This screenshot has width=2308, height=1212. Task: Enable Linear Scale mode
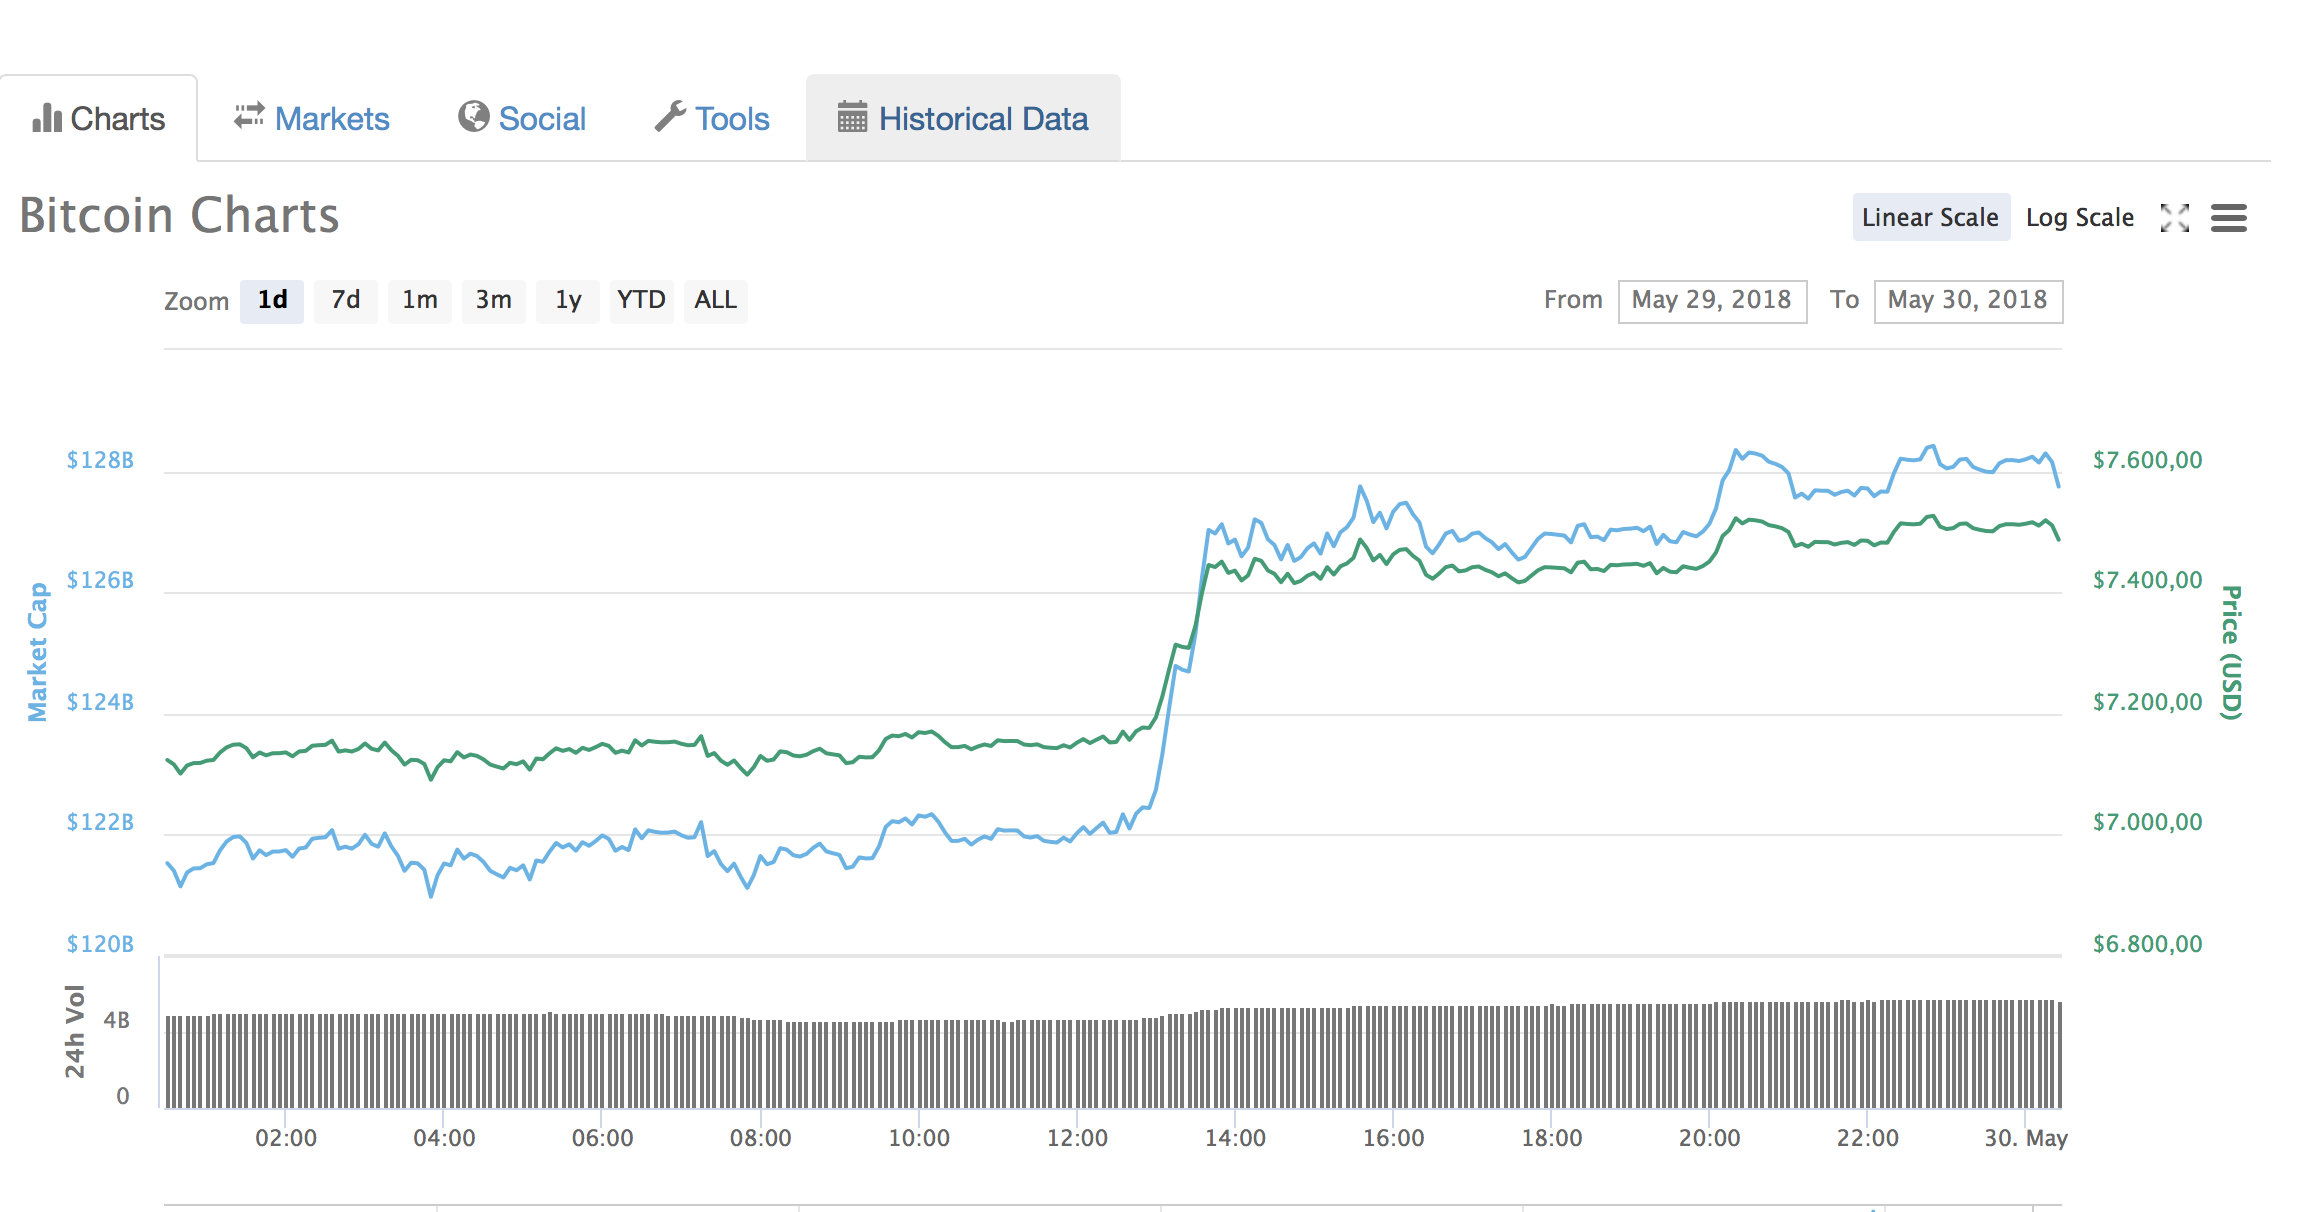[x=1930, y=218]
